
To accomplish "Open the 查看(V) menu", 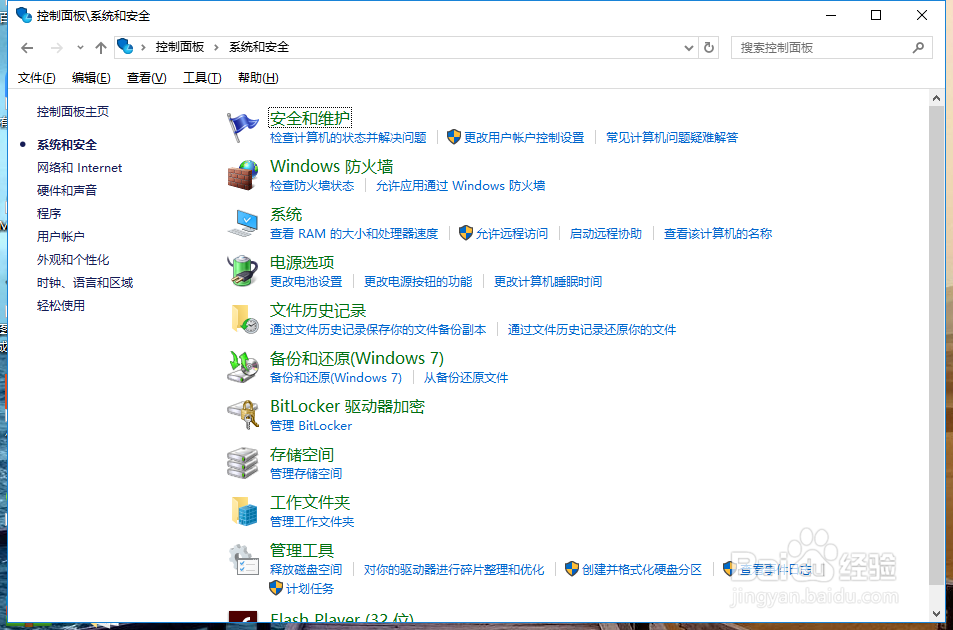I will (146, 78).
